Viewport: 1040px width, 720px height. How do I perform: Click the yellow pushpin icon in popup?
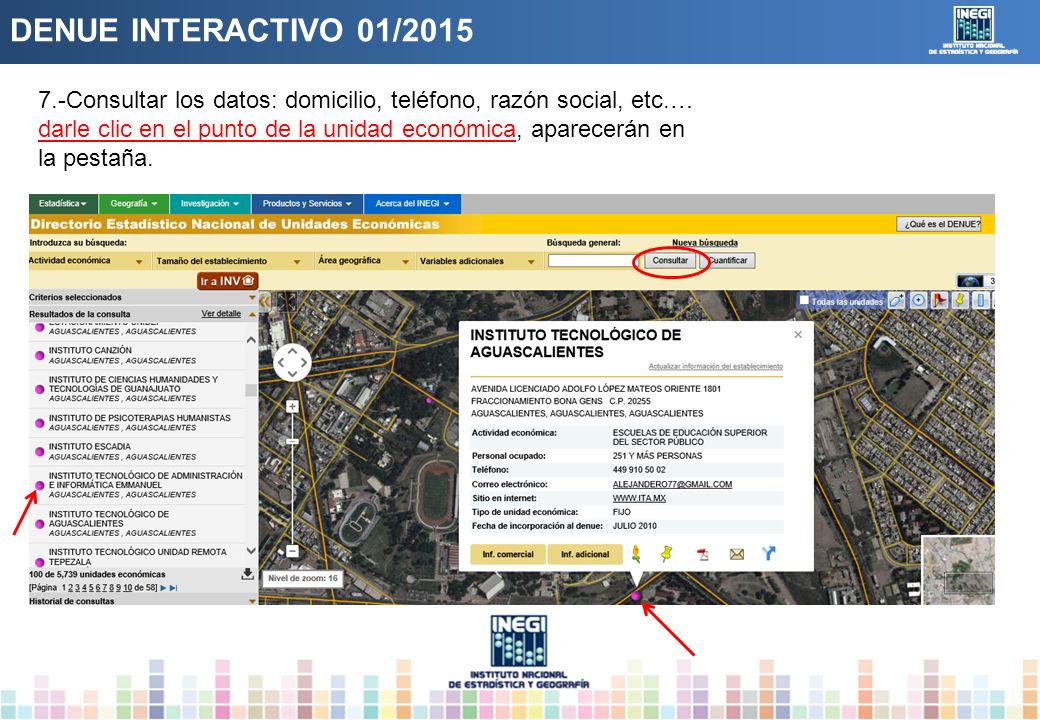pyautogui.click(x=667, y=554)
